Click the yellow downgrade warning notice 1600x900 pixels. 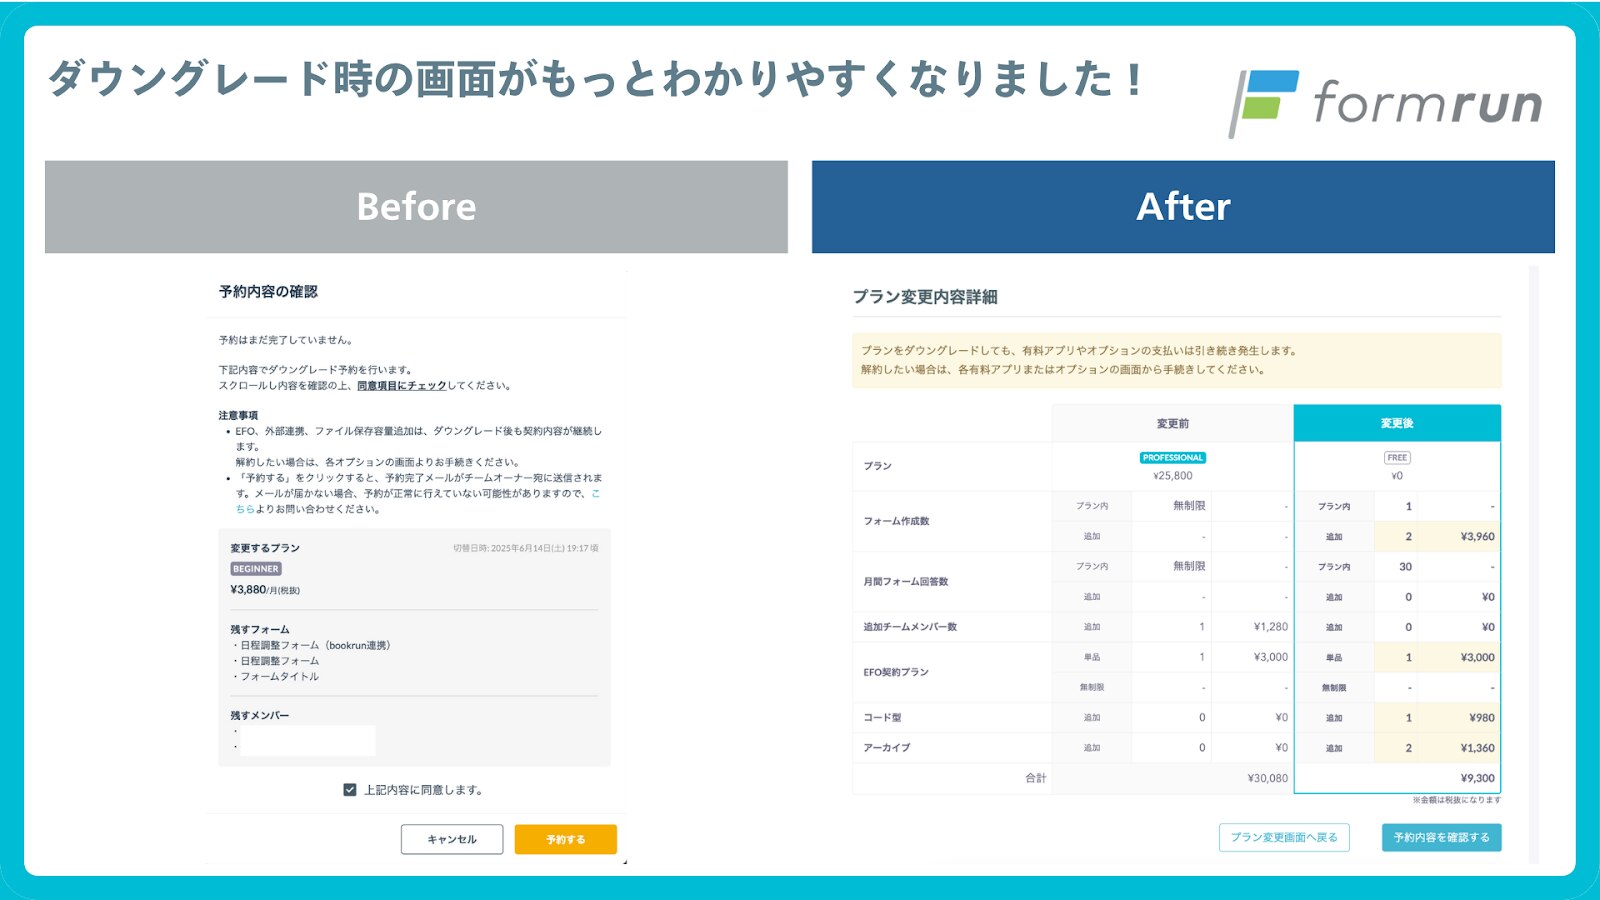click(1176, 360)
